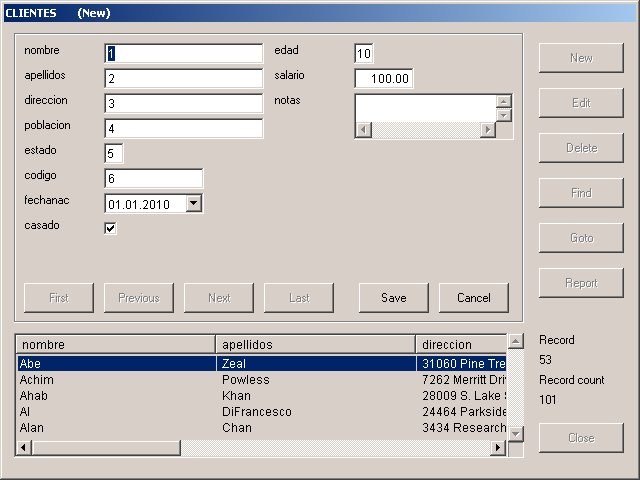Screen dimensions: 640x480
Task: Click the Khan apellidos cell
Action: (316, 396)
